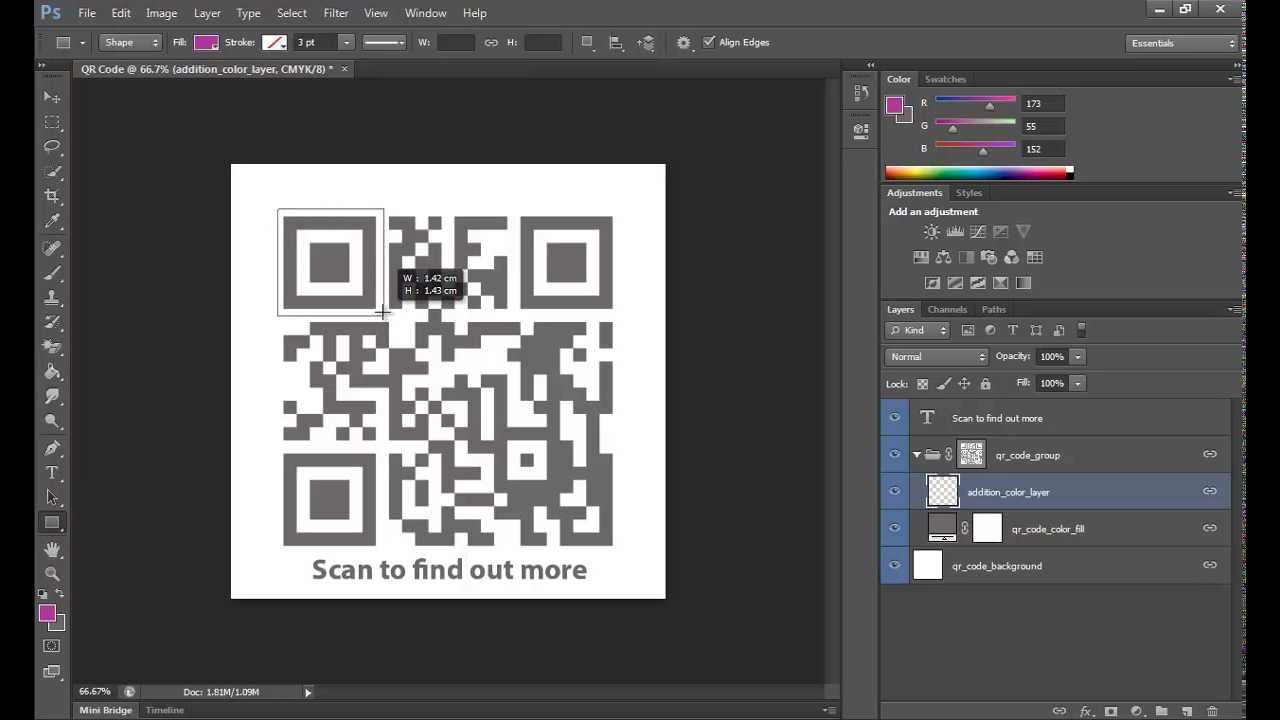Open the Opacity 100% dropdown arrow
The height and width of the screenshot is (720, 1280).
pyautogui.click(x=1078, y=357)
